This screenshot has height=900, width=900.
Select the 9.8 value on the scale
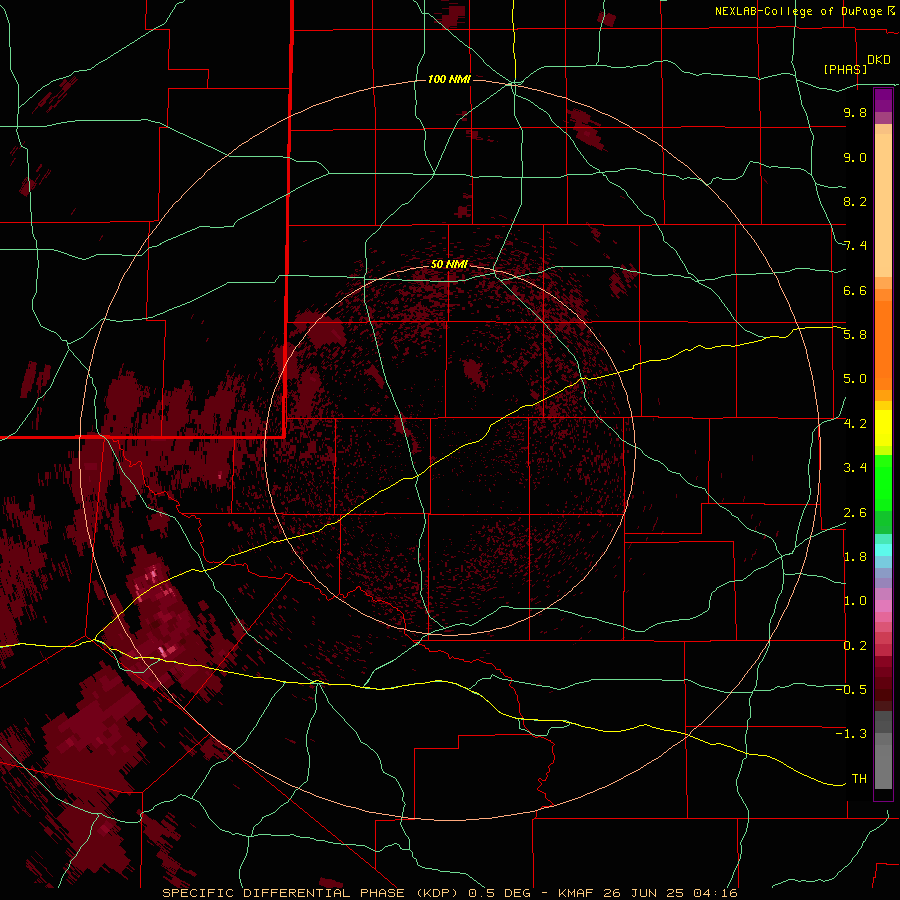pos(855,112)
